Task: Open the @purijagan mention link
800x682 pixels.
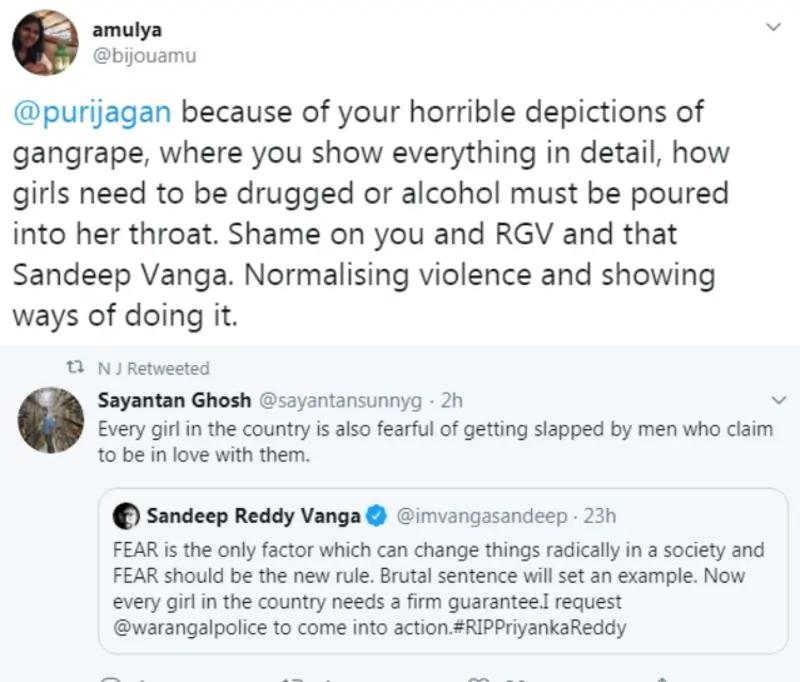Action: tap(92, 112)
